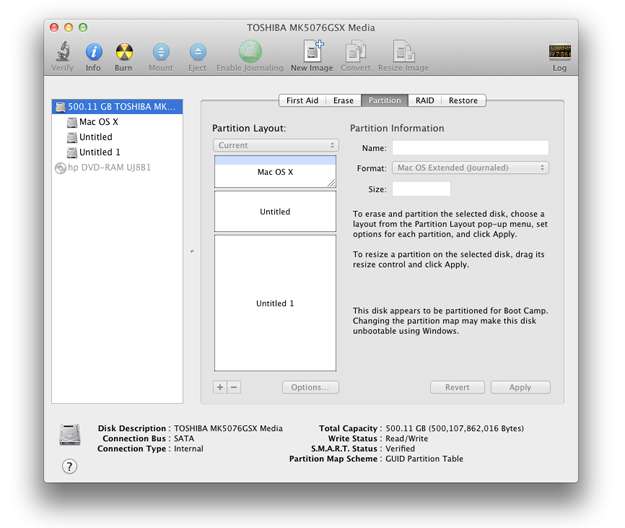Click the Burn disc icon
Viewport: 625px width, 528px height.
(123, 52)
